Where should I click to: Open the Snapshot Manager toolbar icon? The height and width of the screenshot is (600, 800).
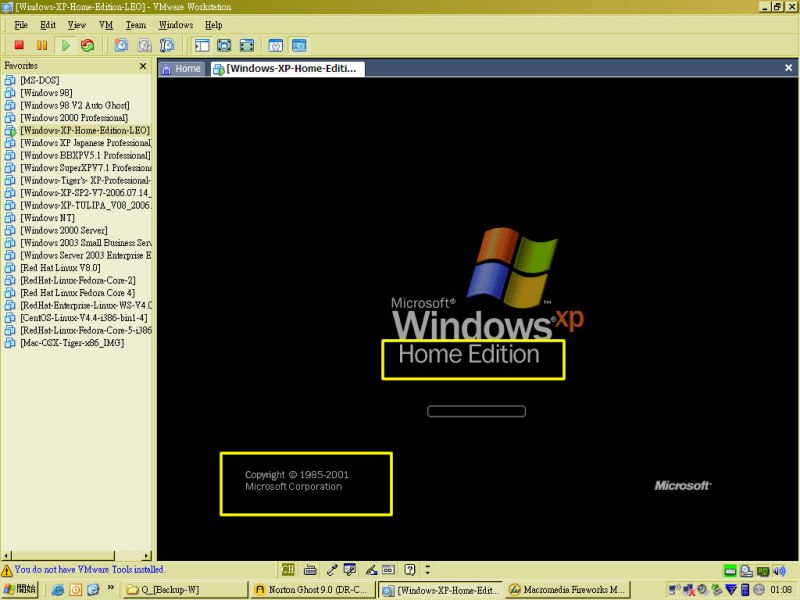tap(167, 45)
